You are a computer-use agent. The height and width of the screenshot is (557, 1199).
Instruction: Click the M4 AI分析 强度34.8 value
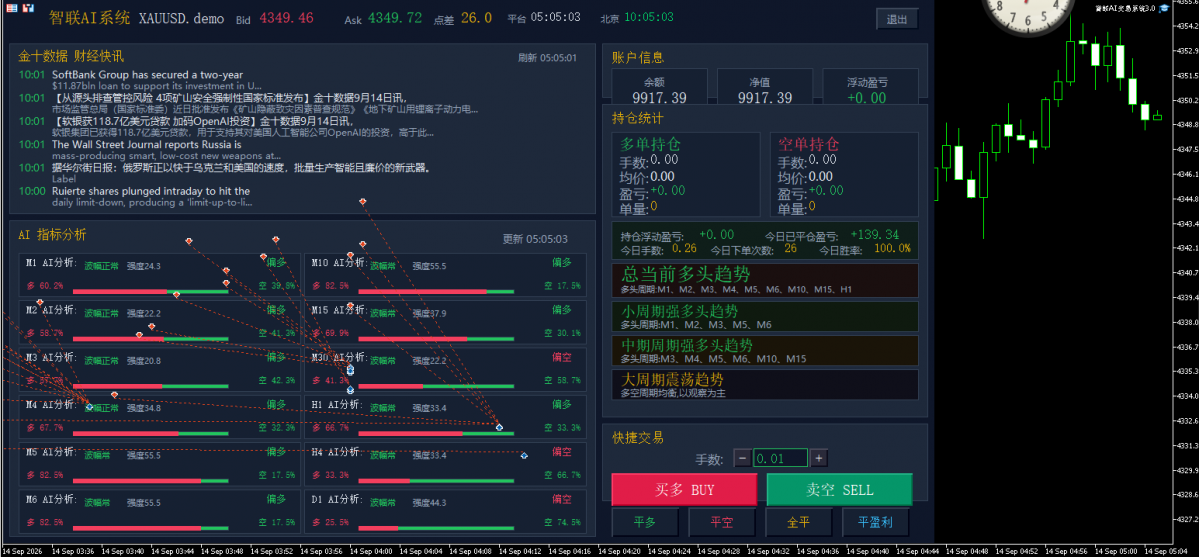click(144, 408)
